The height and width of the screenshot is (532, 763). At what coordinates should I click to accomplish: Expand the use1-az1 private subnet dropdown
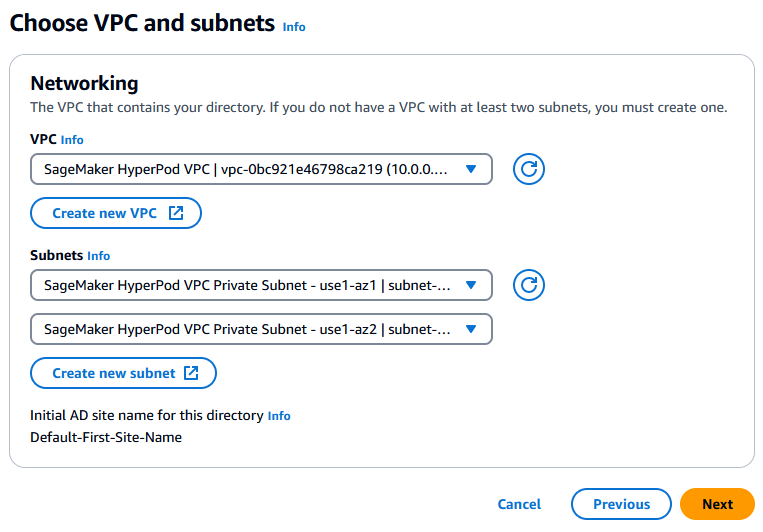pyautogui.click(x=250, y=286)
